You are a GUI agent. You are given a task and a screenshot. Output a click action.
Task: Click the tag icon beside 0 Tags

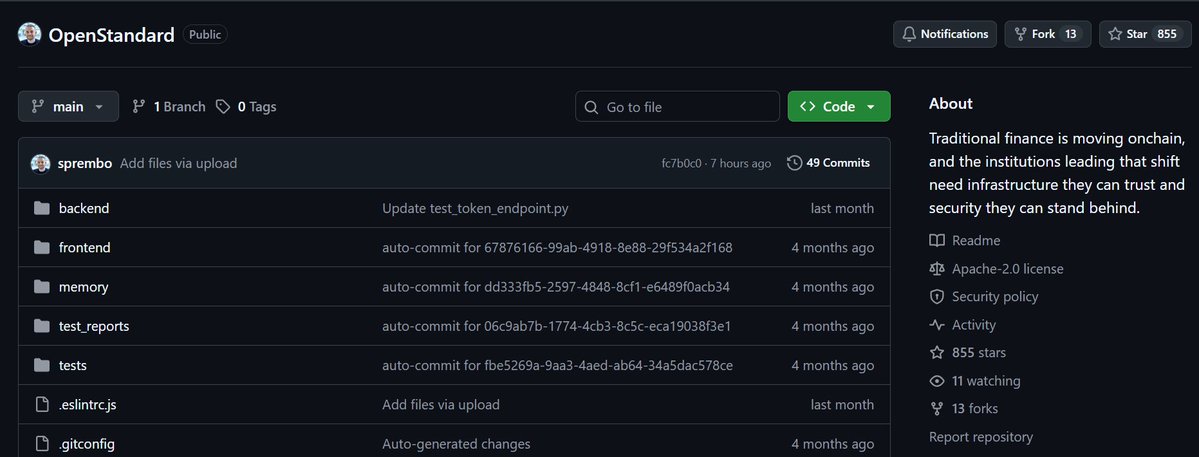[x=223, y=107]
